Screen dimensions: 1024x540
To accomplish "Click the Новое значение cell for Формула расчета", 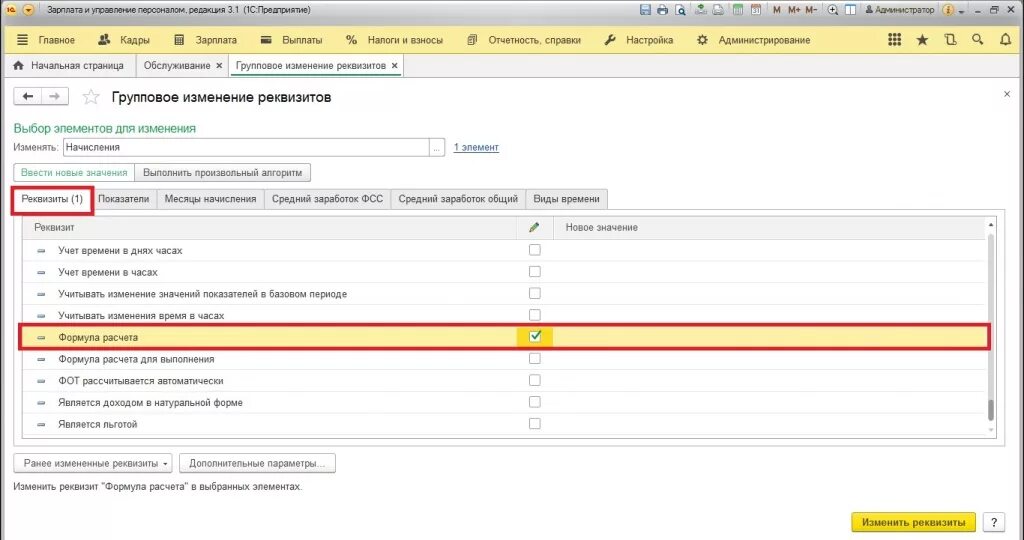I will click(769, 337).
